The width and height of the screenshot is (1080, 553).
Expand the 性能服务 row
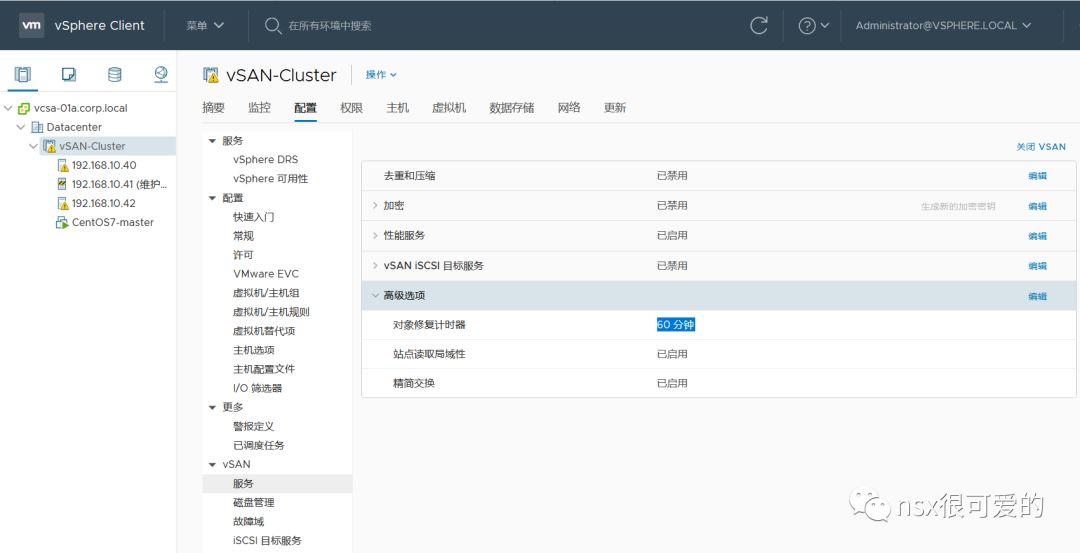point(375,236)
